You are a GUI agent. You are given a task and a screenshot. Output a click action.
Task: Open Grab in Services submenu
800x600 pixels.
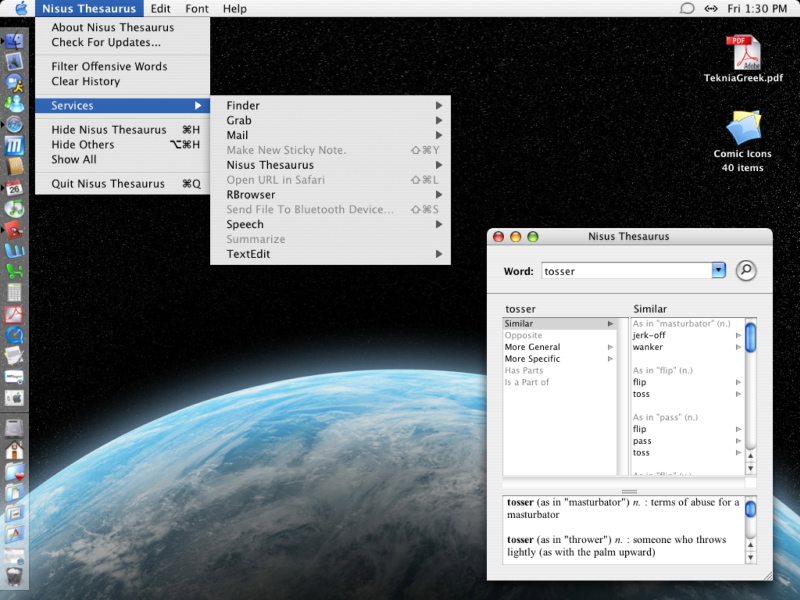coord(331,120)
